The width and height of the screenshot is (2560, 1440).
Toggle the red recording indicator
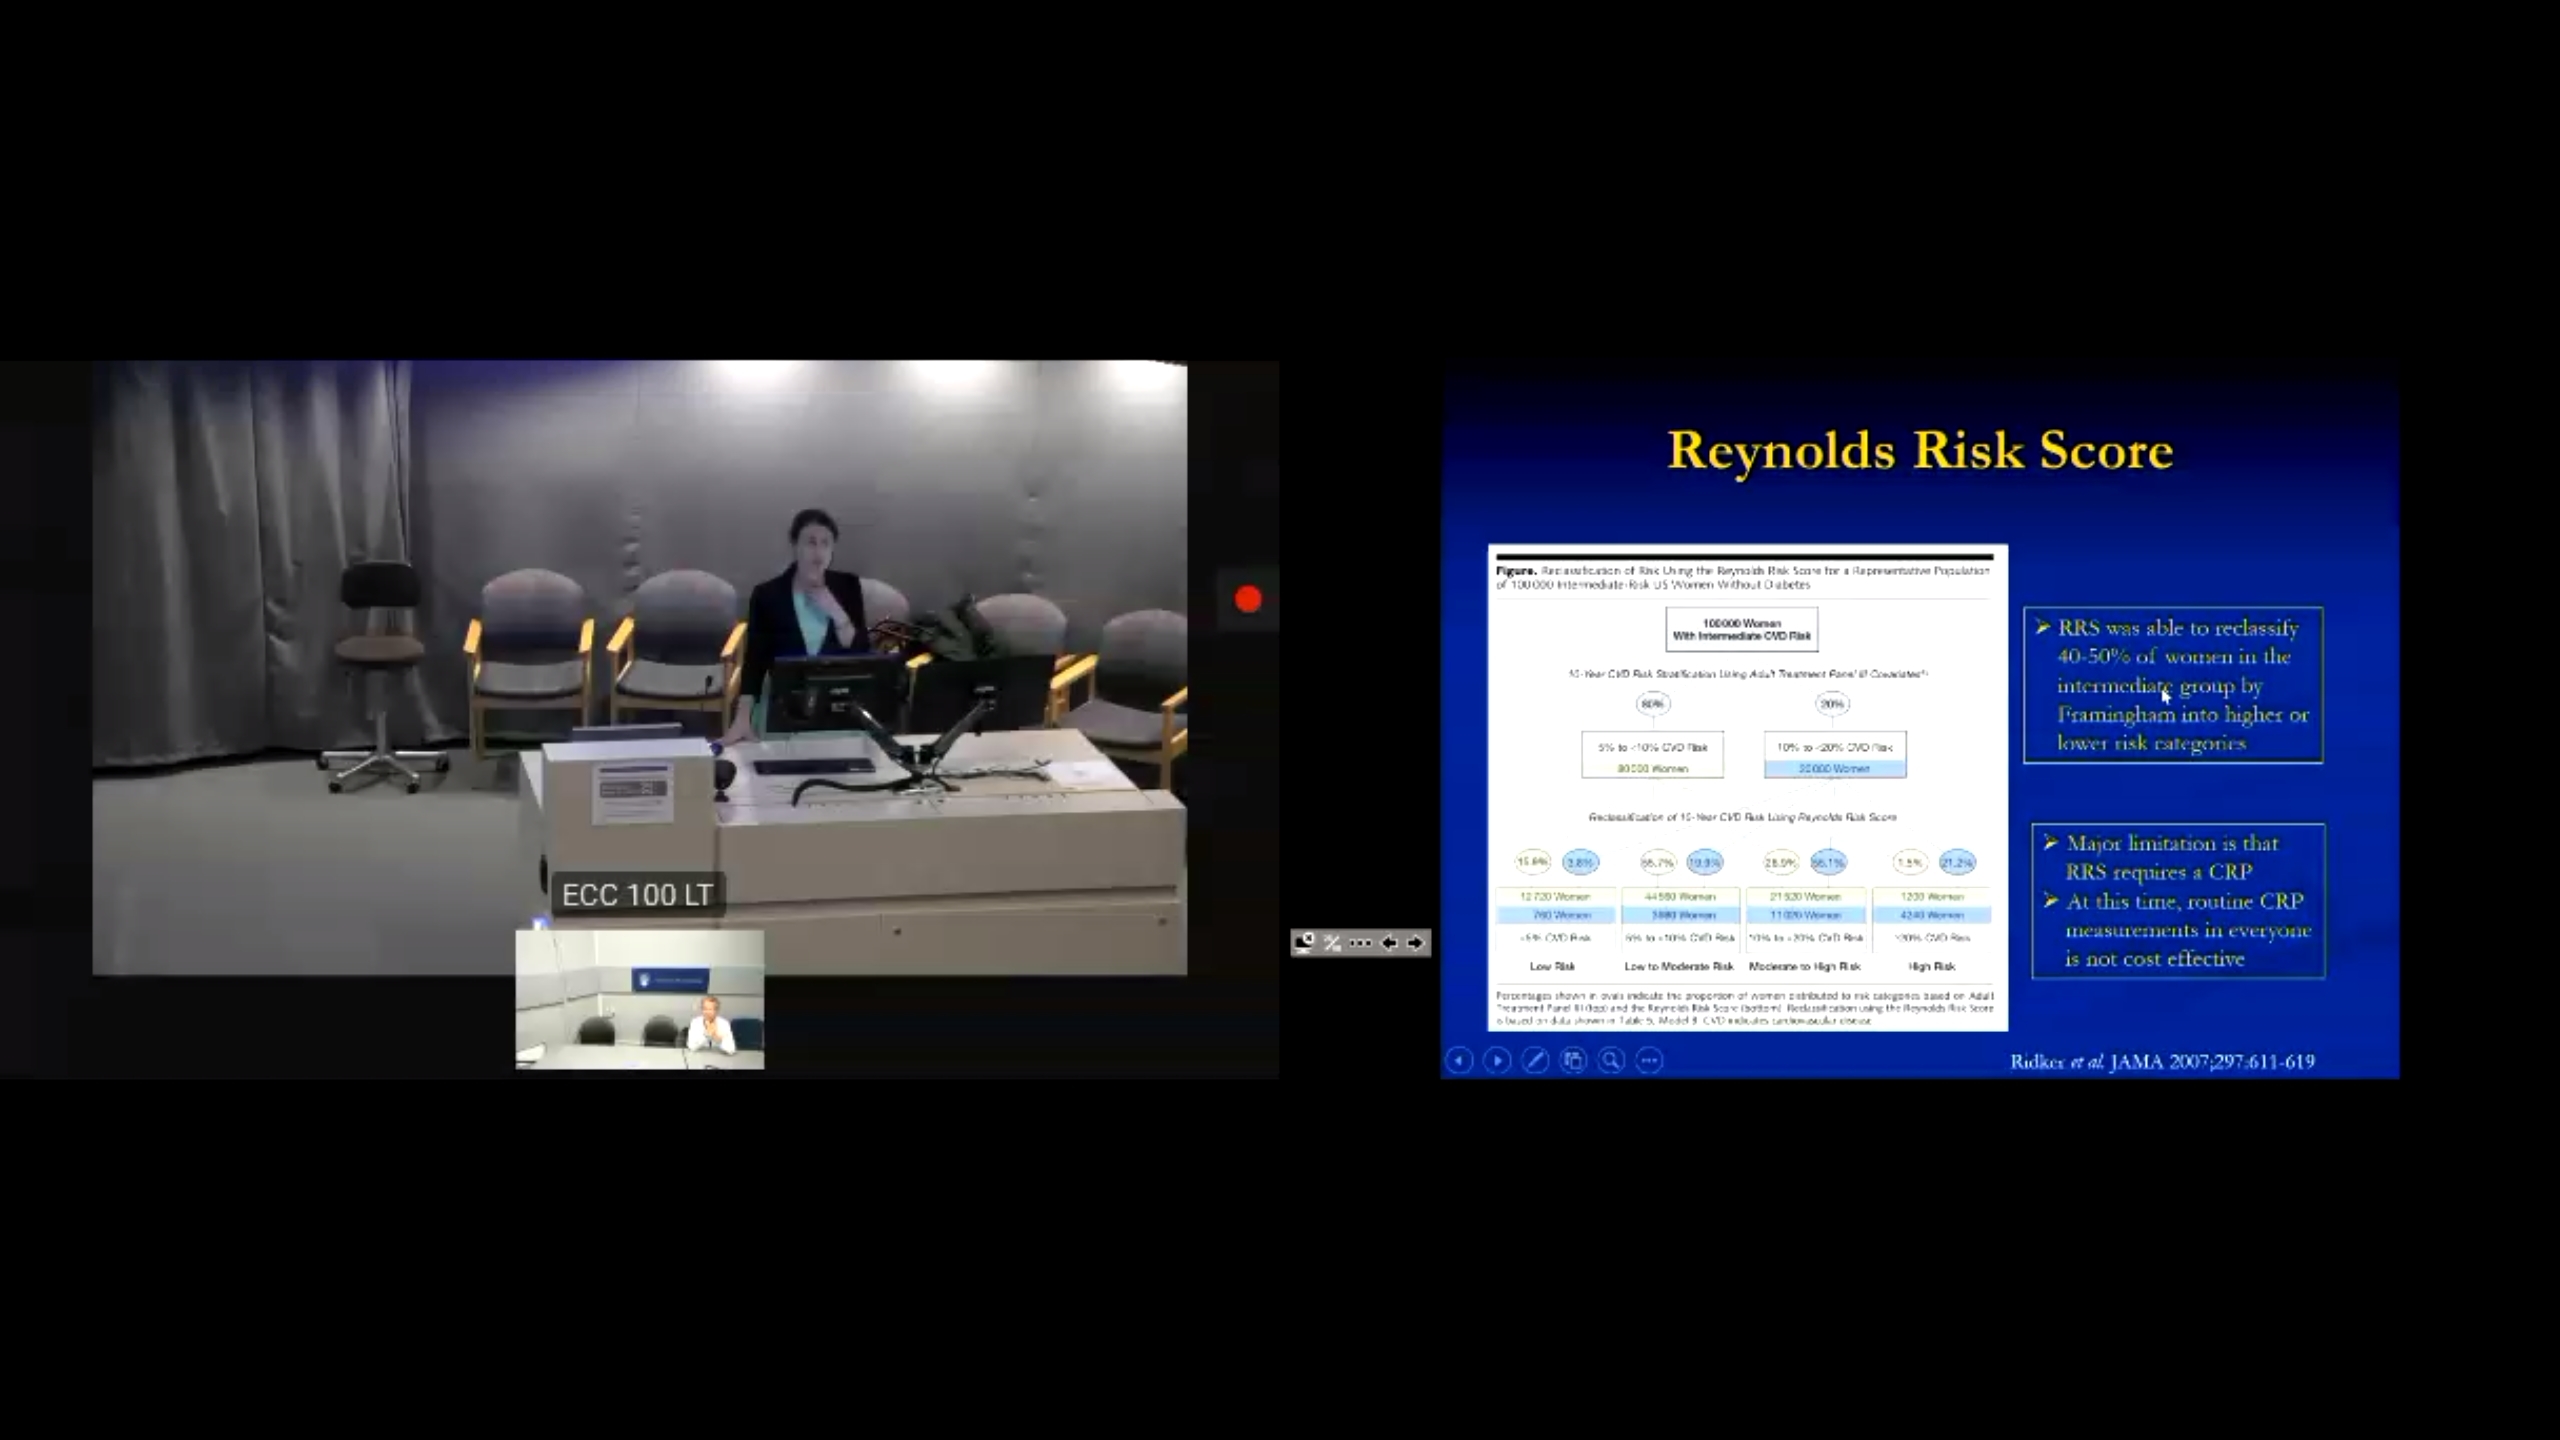tap(1248, 600)
